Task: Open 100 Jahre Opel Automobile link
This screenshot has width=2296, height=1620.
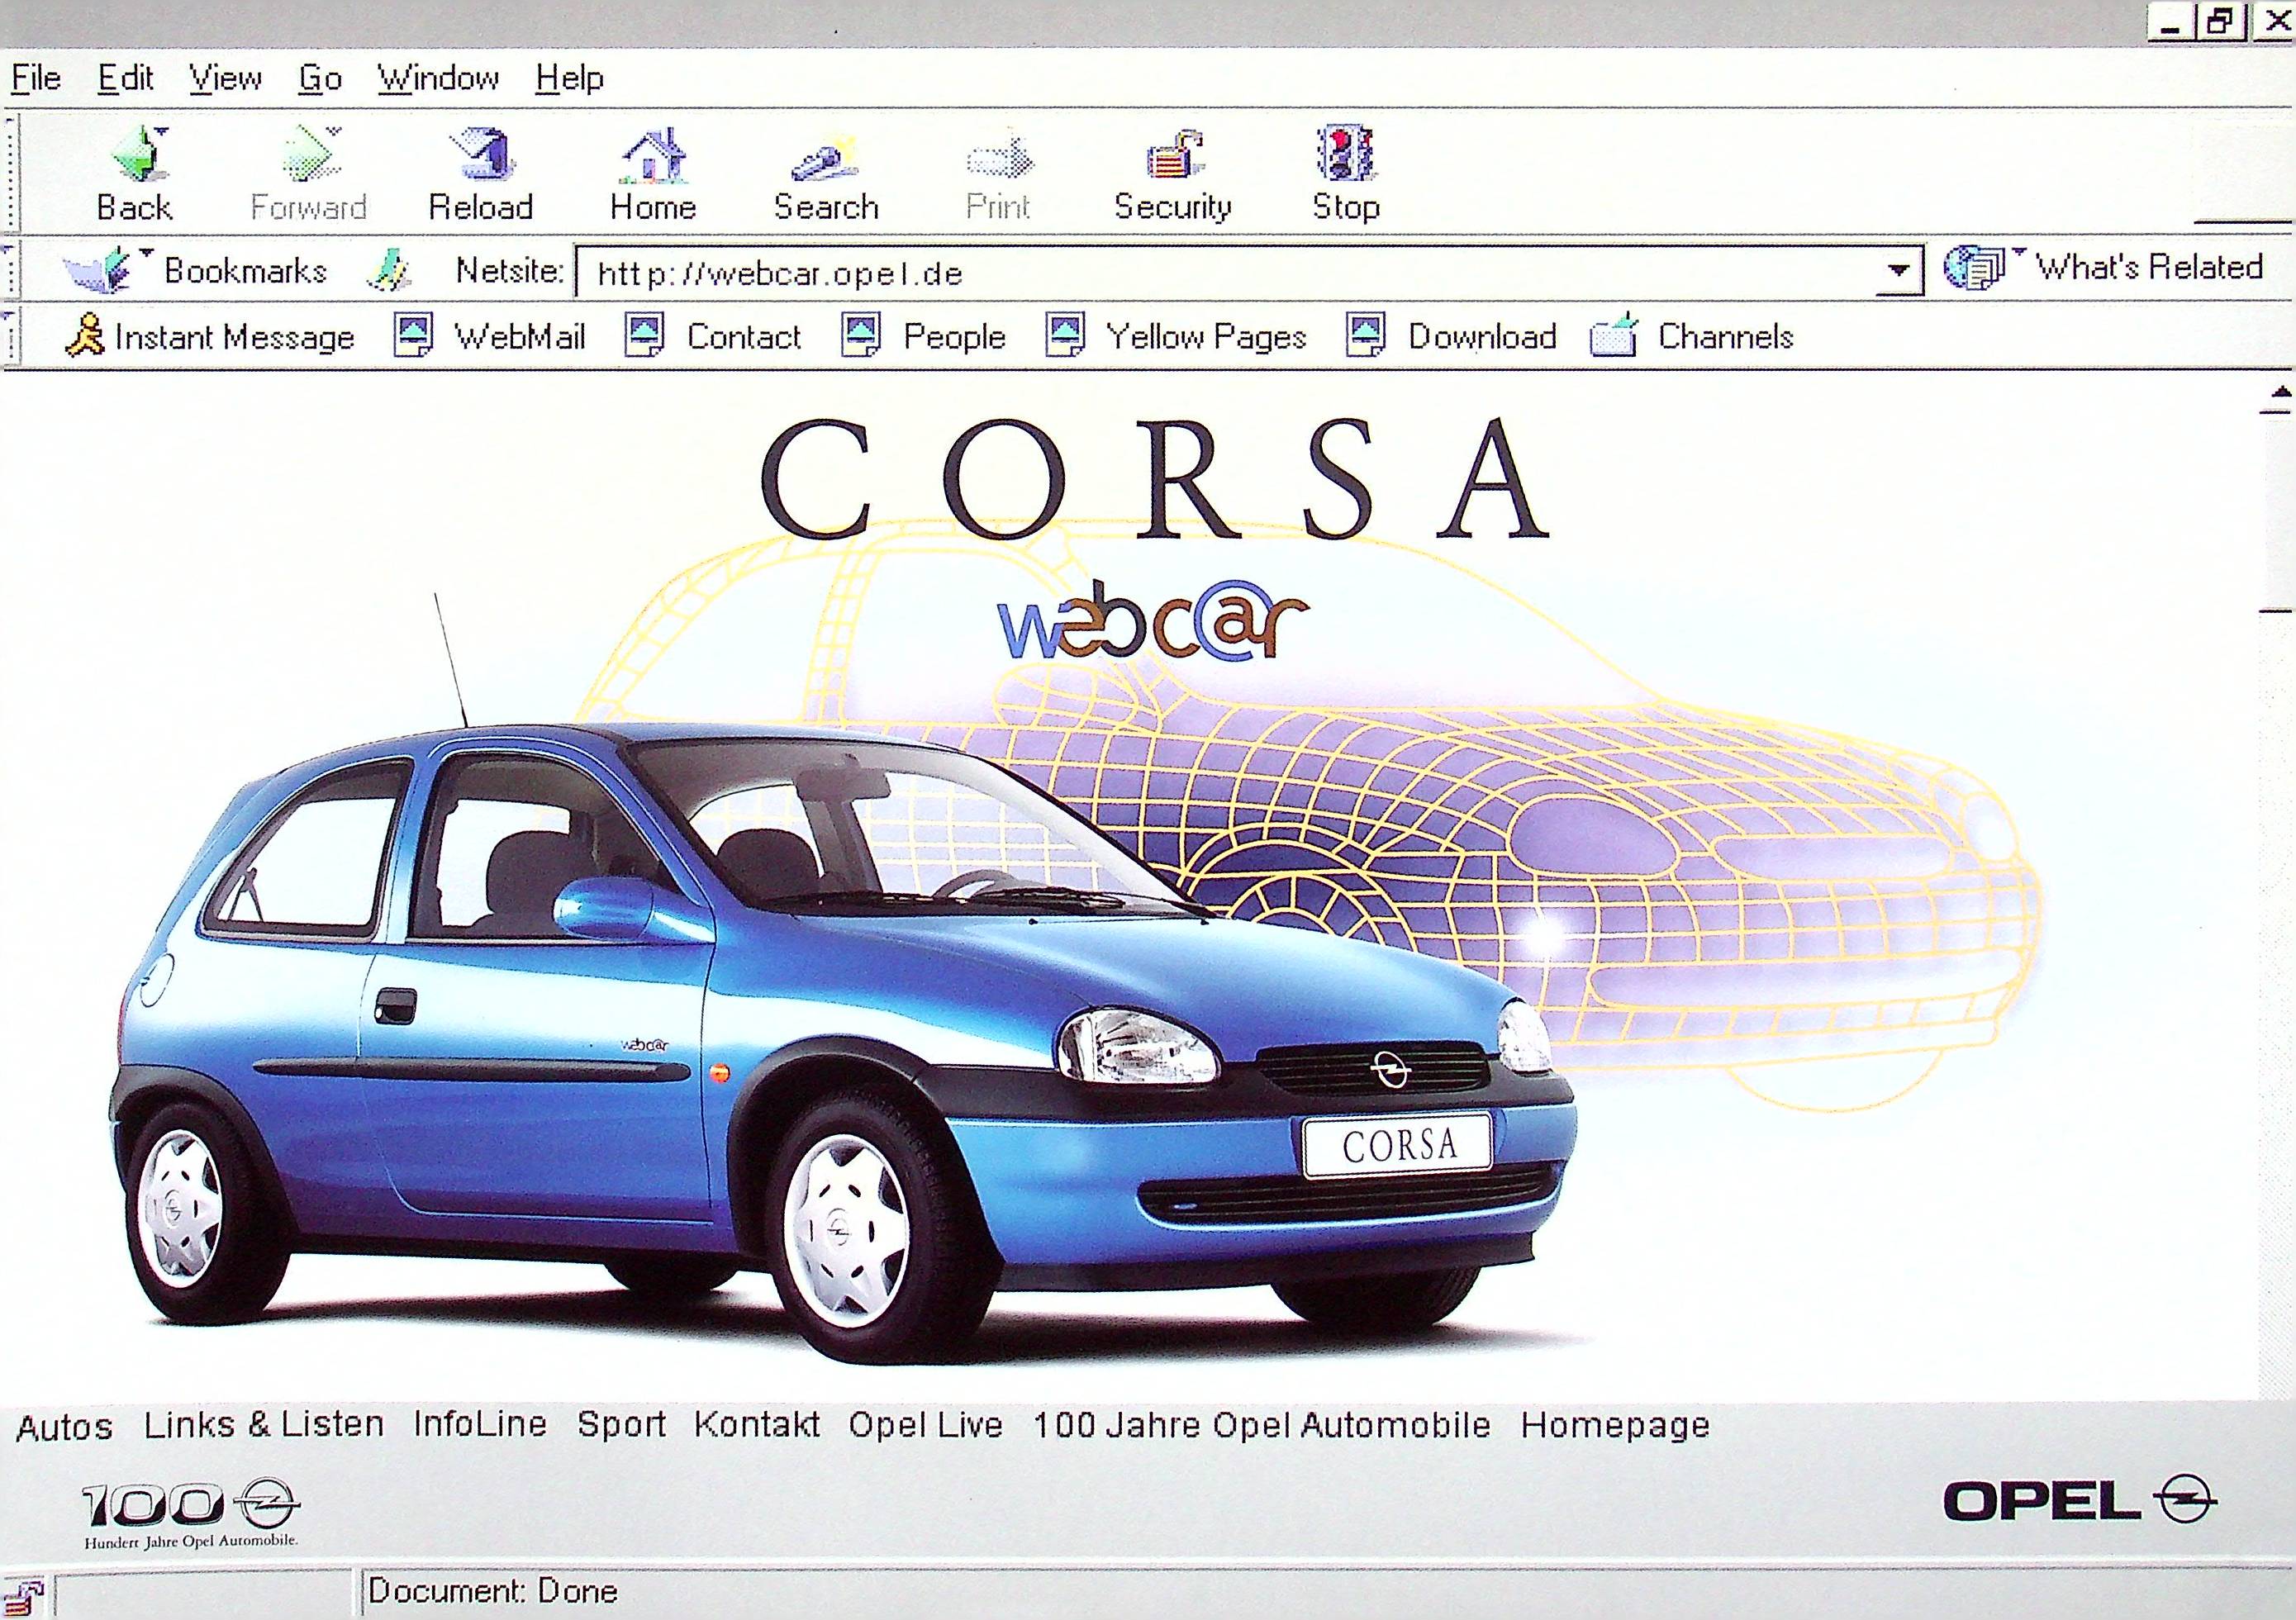Action: [1261, 1424]
